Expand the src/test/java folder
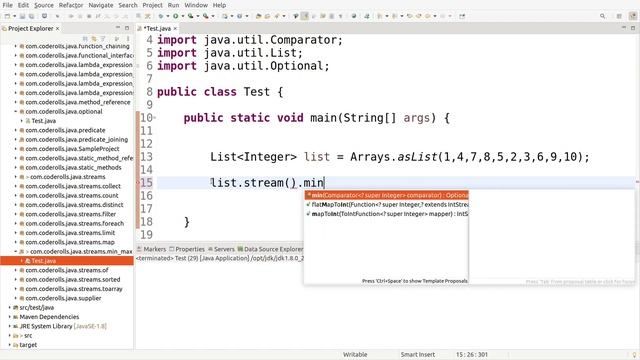This screenshot has height=360, width=640. click(10, 307)
